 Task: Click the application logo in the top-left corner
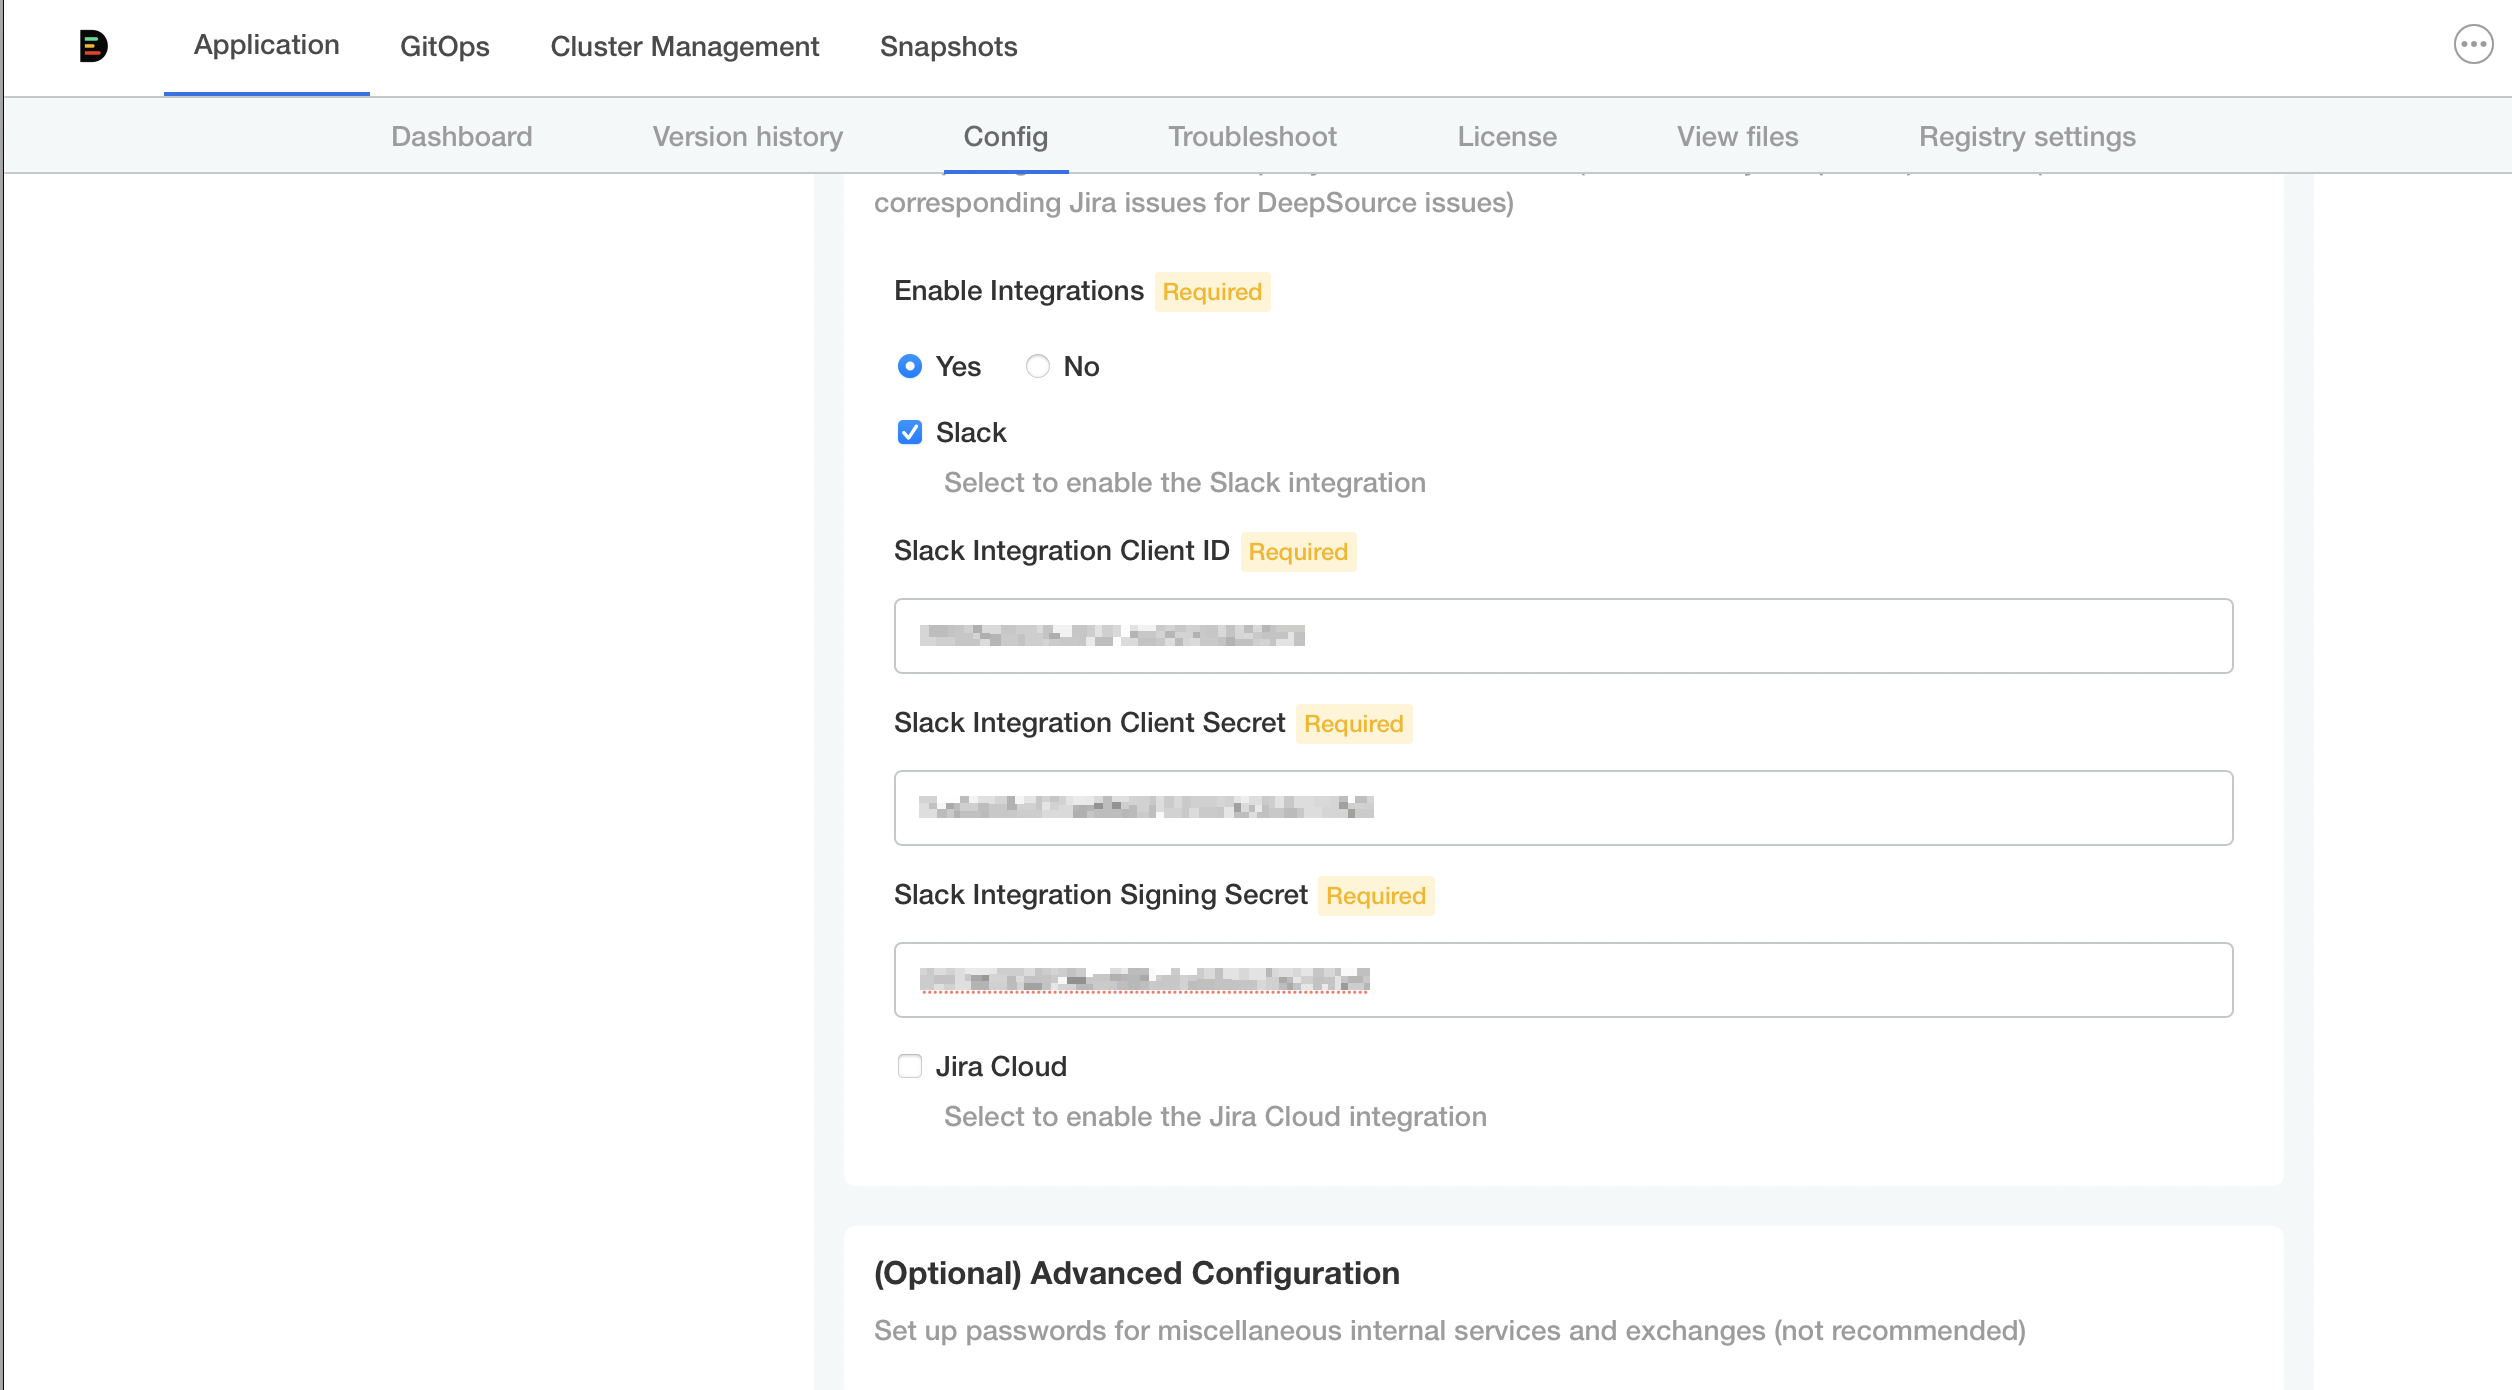click(95, 45)
